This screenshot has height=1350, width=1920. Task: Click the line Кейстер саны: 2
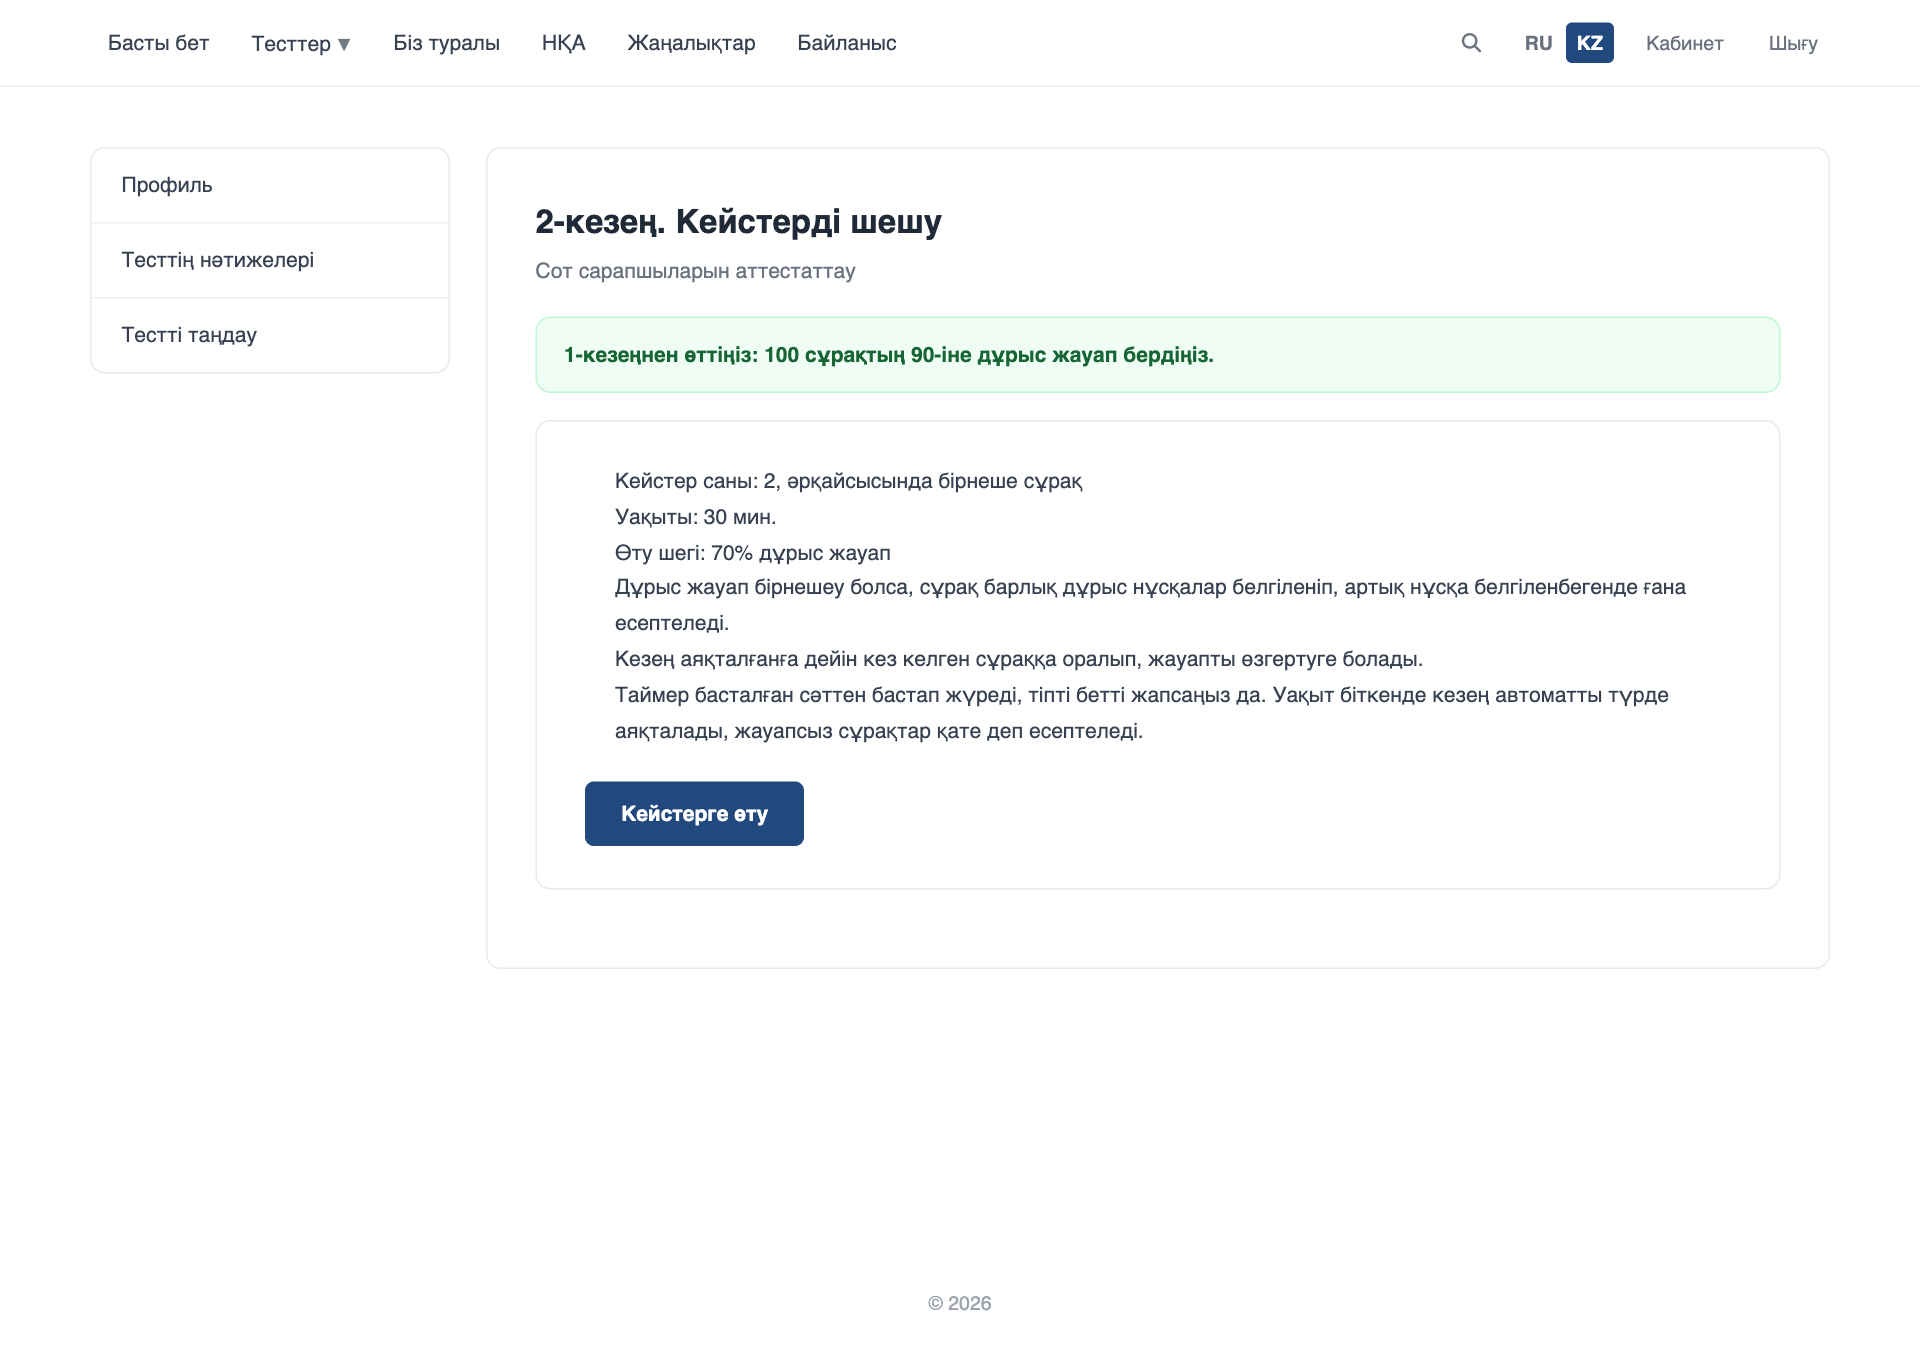click(x=848, y=481)
